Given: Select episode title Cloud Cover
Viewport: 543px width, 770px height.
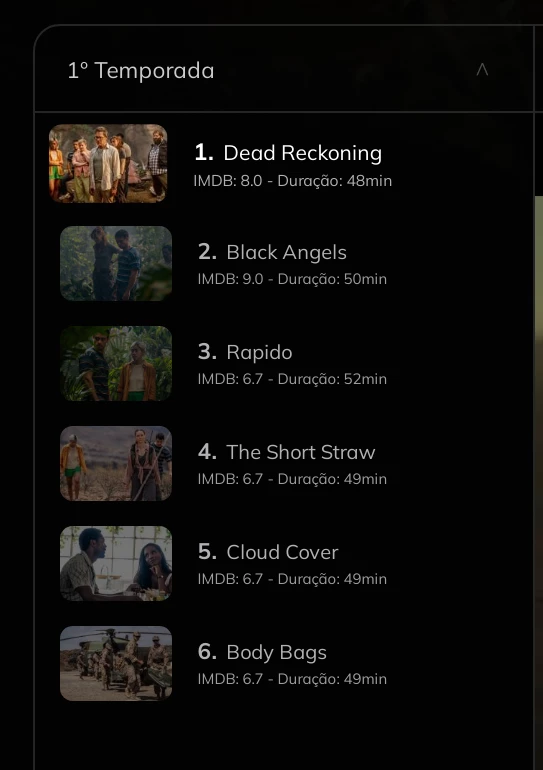Looking at the screenshot, I should pyautogui.click(x=282, y=552).
